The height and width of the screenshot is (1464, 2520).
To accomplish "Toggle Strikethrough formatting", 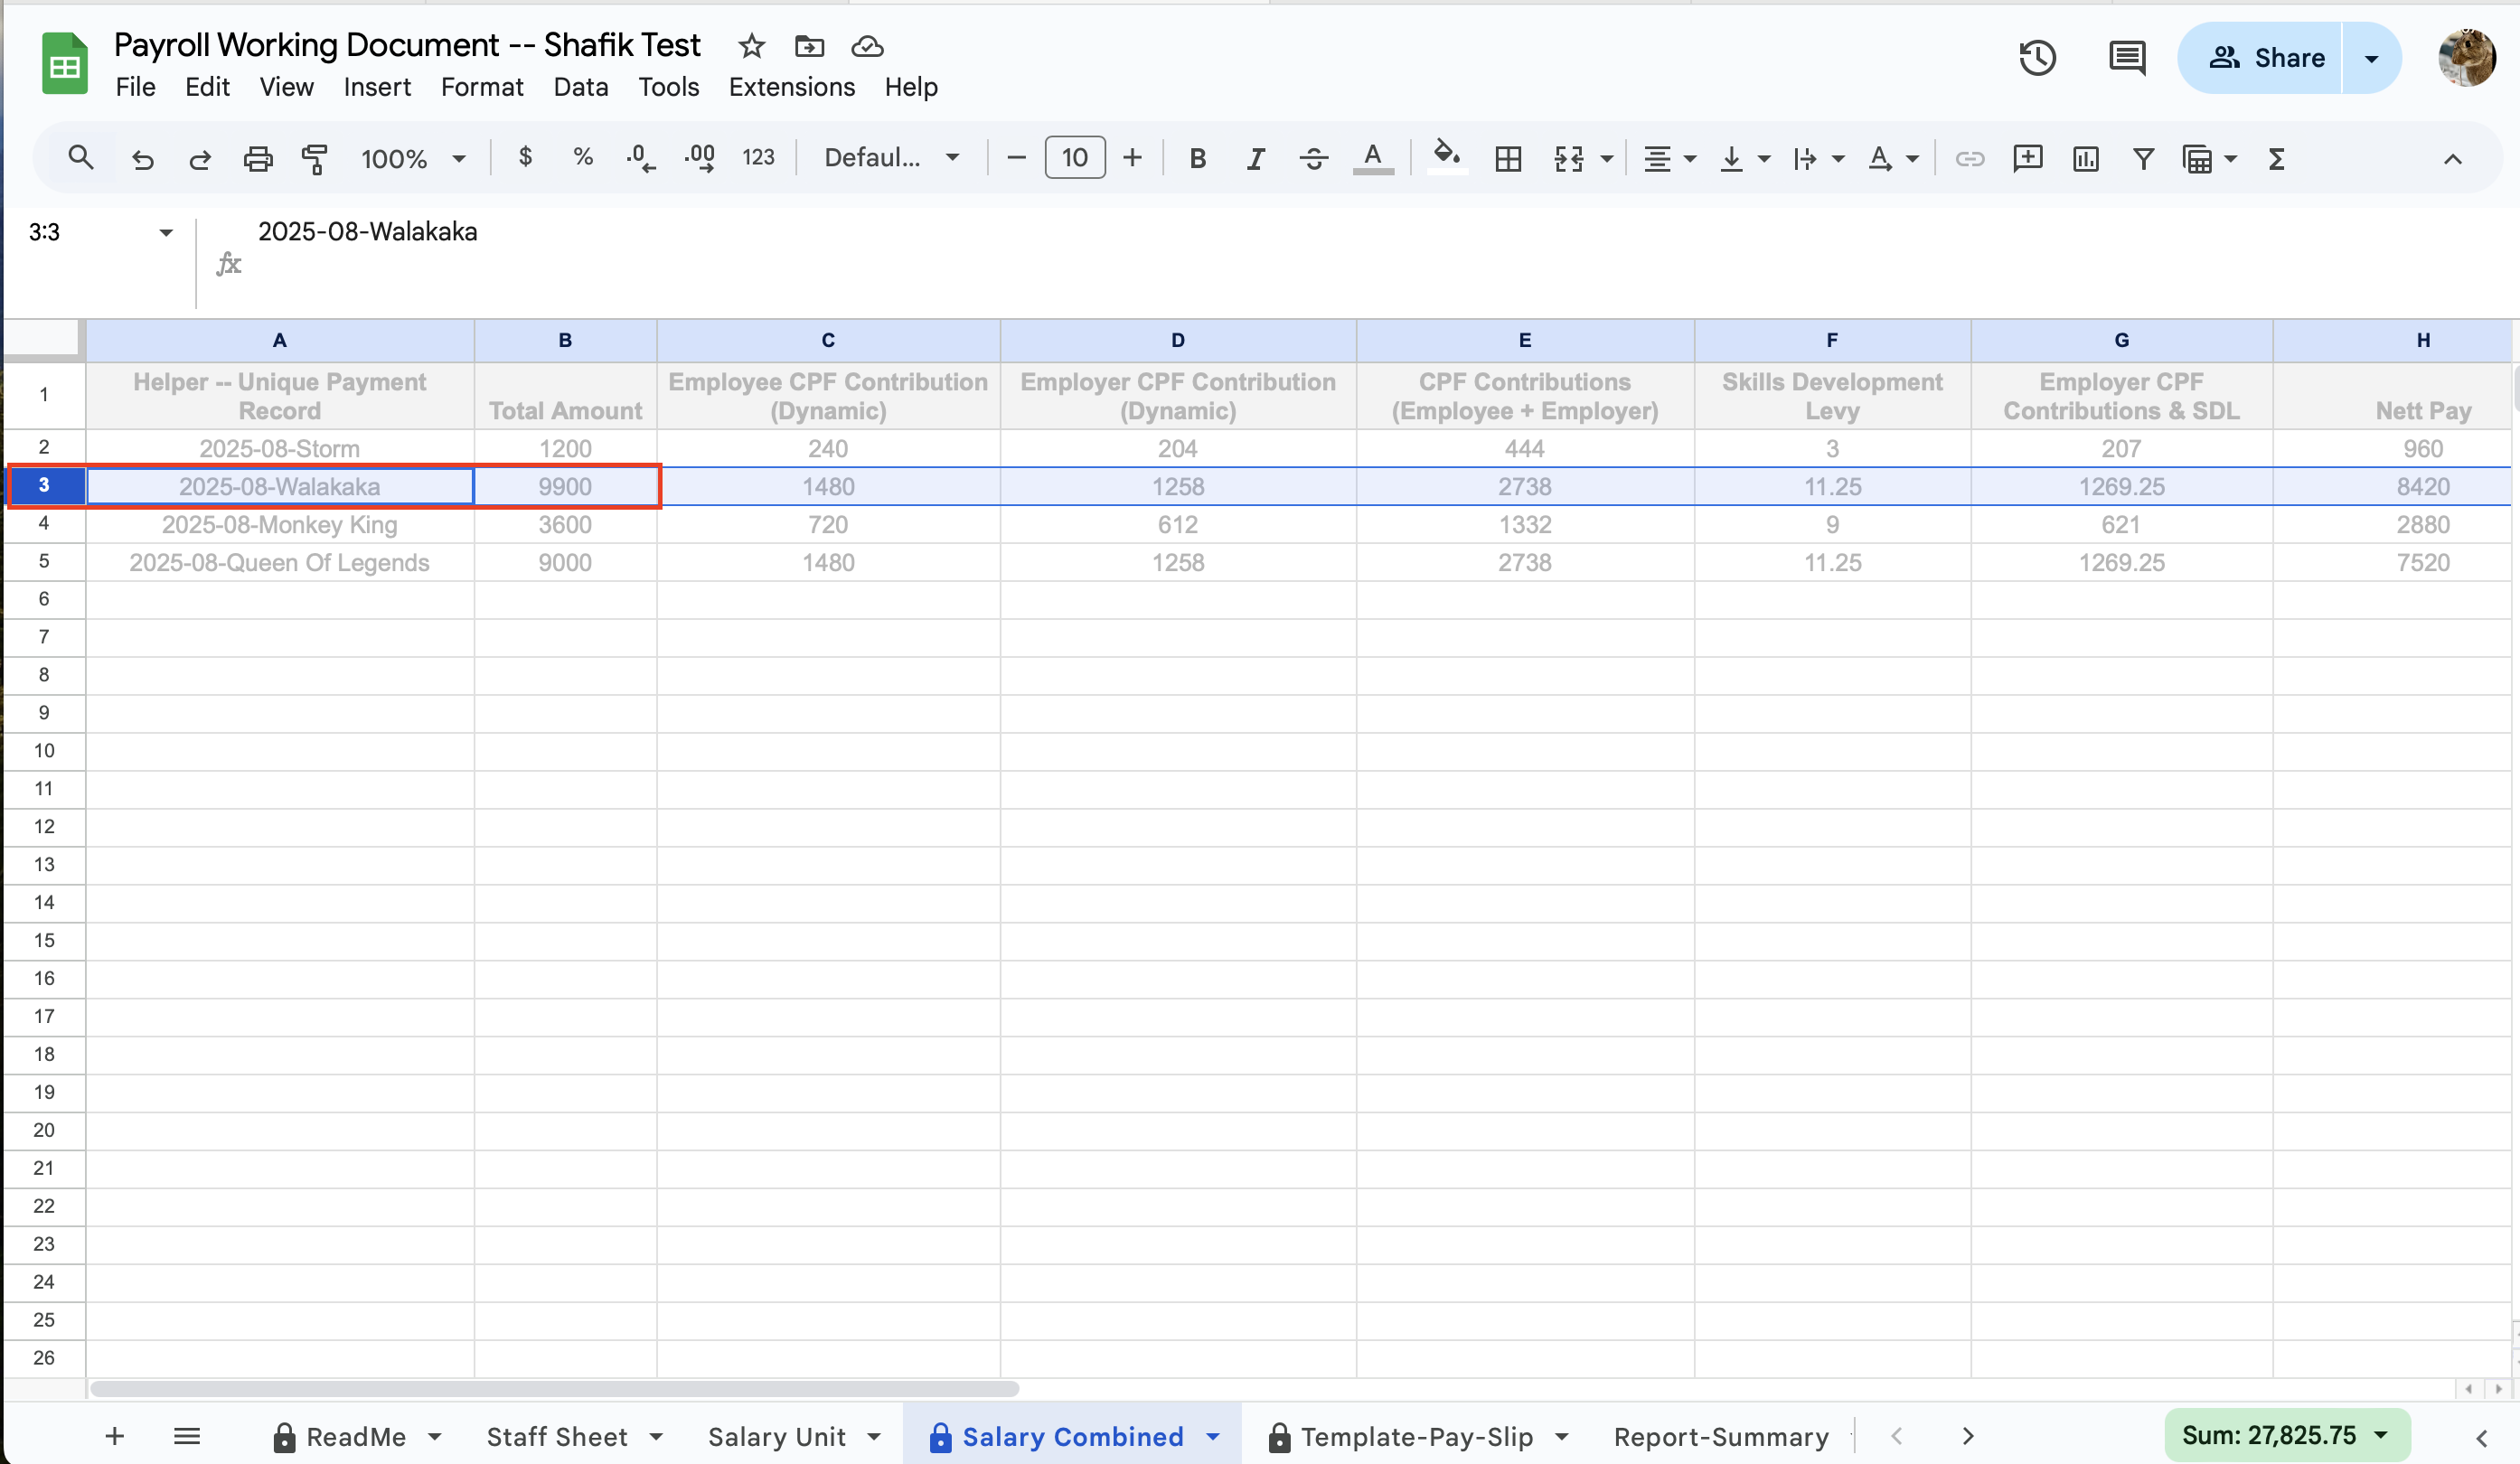I will click(1313, 158).
